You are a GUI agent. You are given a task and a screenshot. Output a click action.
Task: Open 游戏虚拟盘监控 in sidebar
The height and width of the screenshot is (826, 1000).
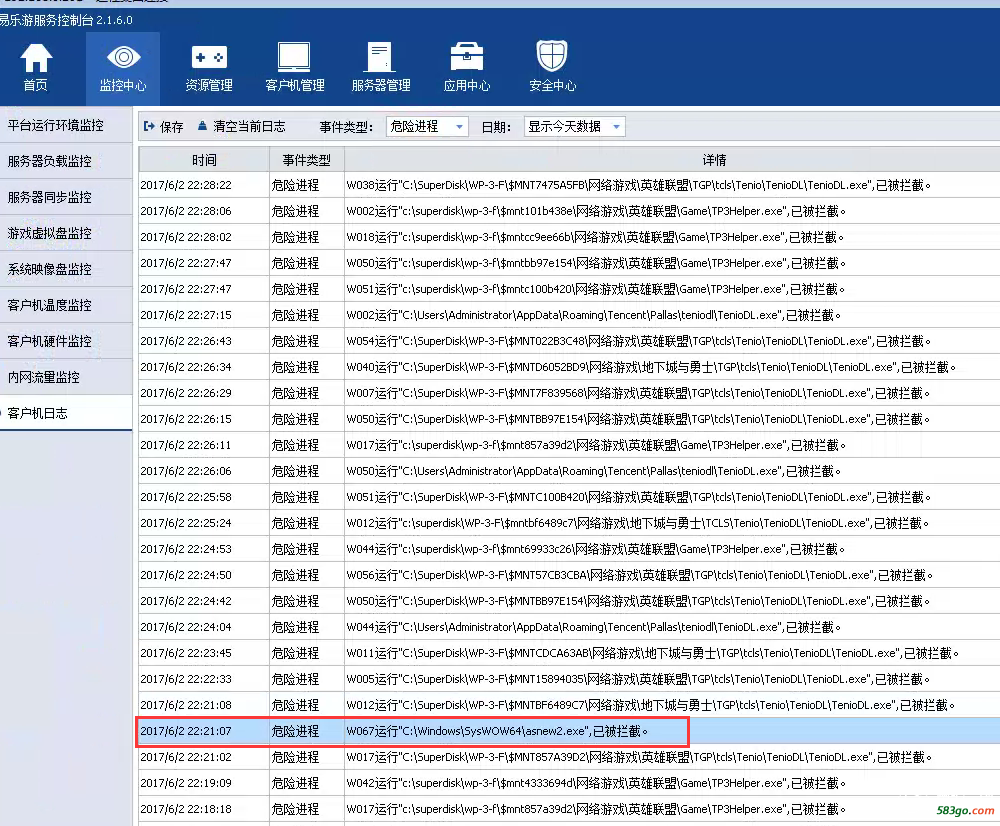tap(66, 233)
